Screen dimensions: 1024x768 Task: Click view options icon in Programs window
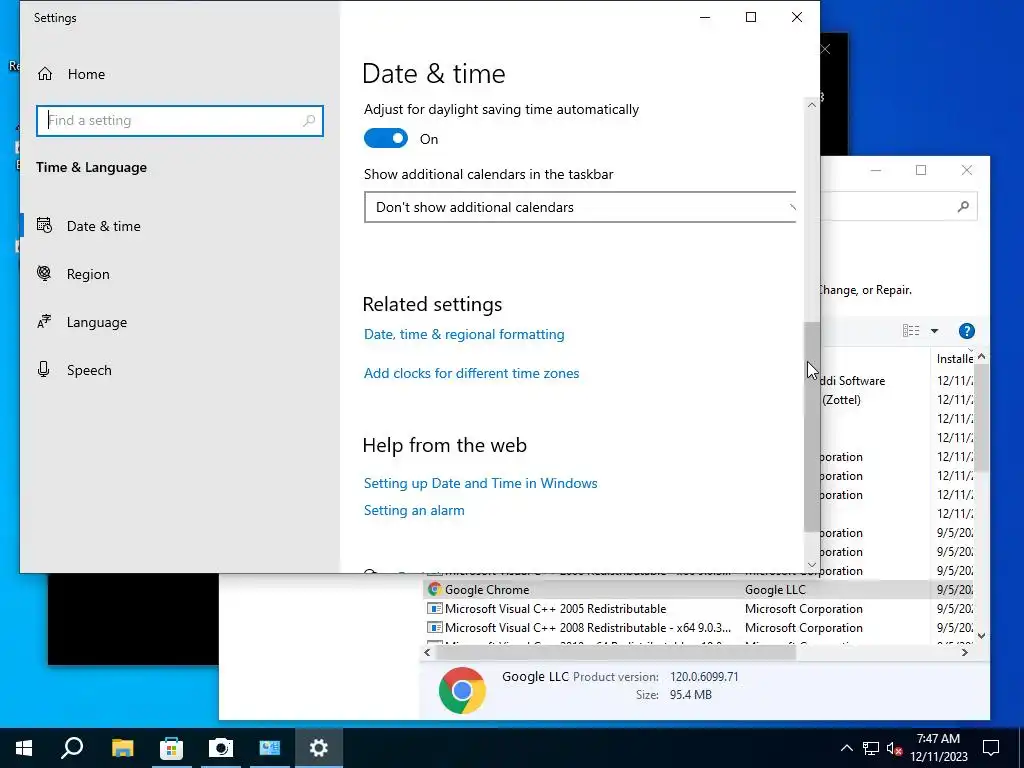click(911, 331)
